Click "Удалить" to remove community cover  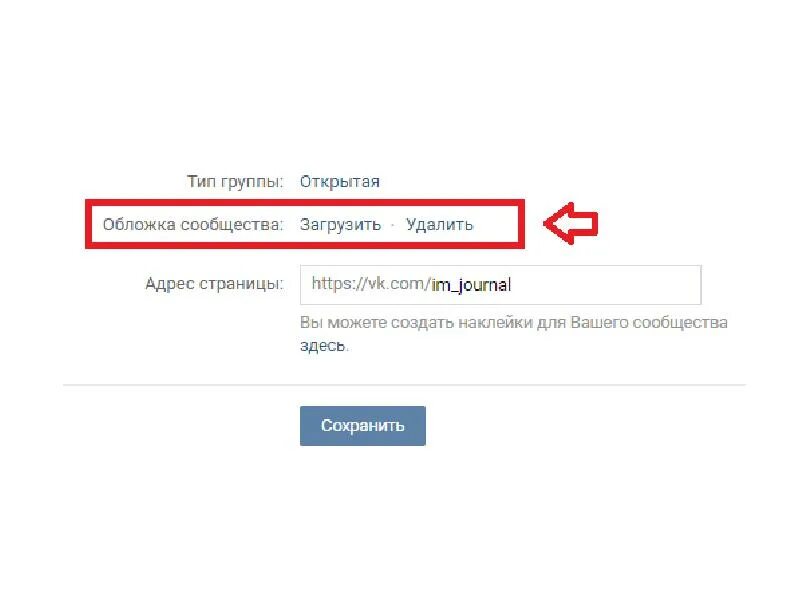point(439,224)
